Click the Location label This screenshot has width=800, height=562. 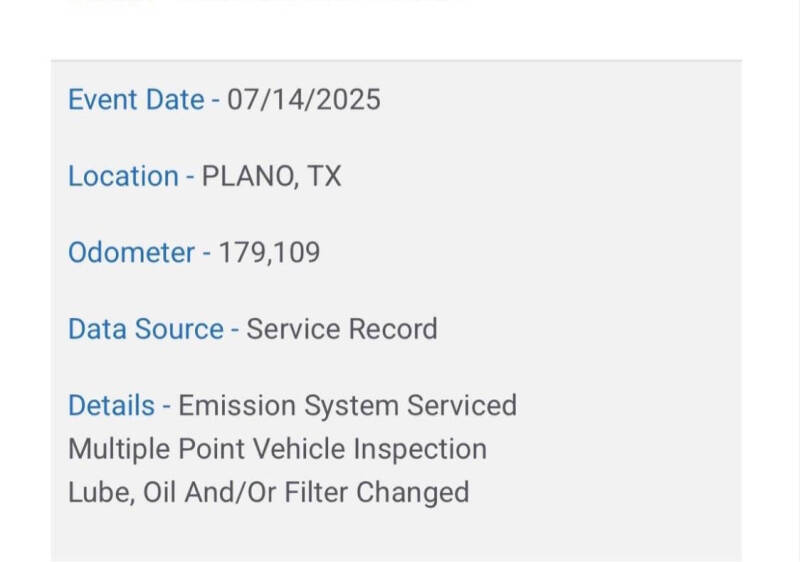123,177
